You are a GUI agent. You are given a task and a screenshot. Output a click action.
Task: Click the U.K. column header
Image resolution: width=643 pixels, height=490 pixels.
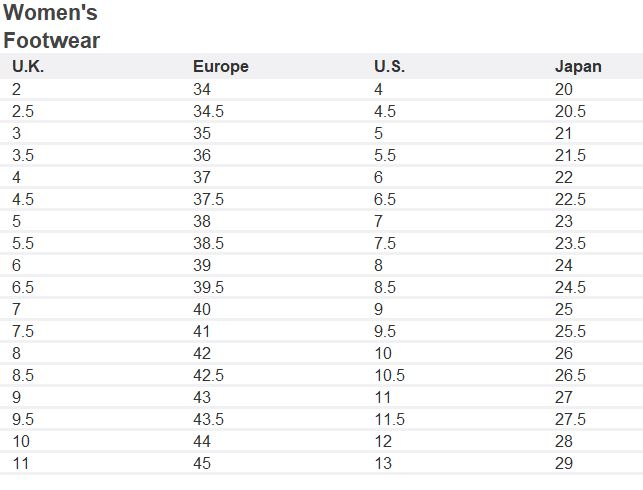(x=28, y=66)
